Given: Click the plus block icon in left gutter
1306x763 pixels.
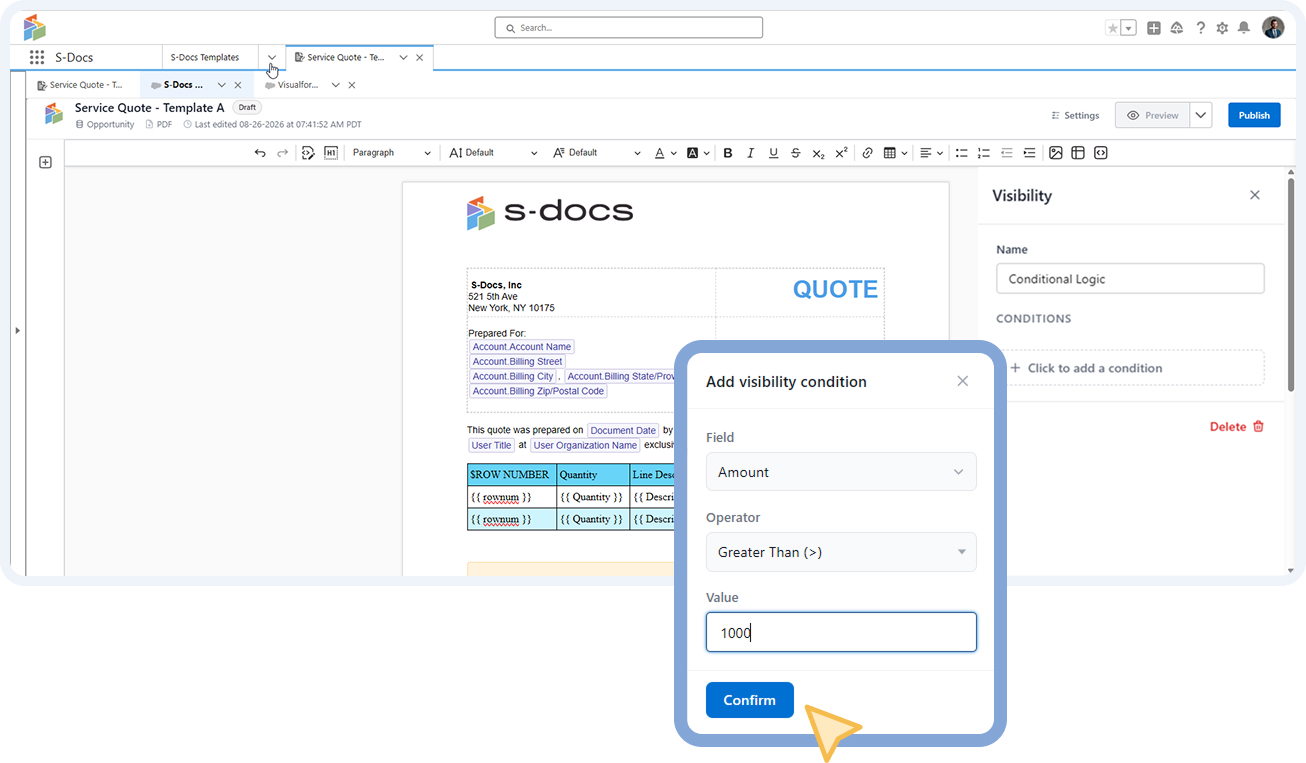Looking at the screenshot, I should click(45, 162).
